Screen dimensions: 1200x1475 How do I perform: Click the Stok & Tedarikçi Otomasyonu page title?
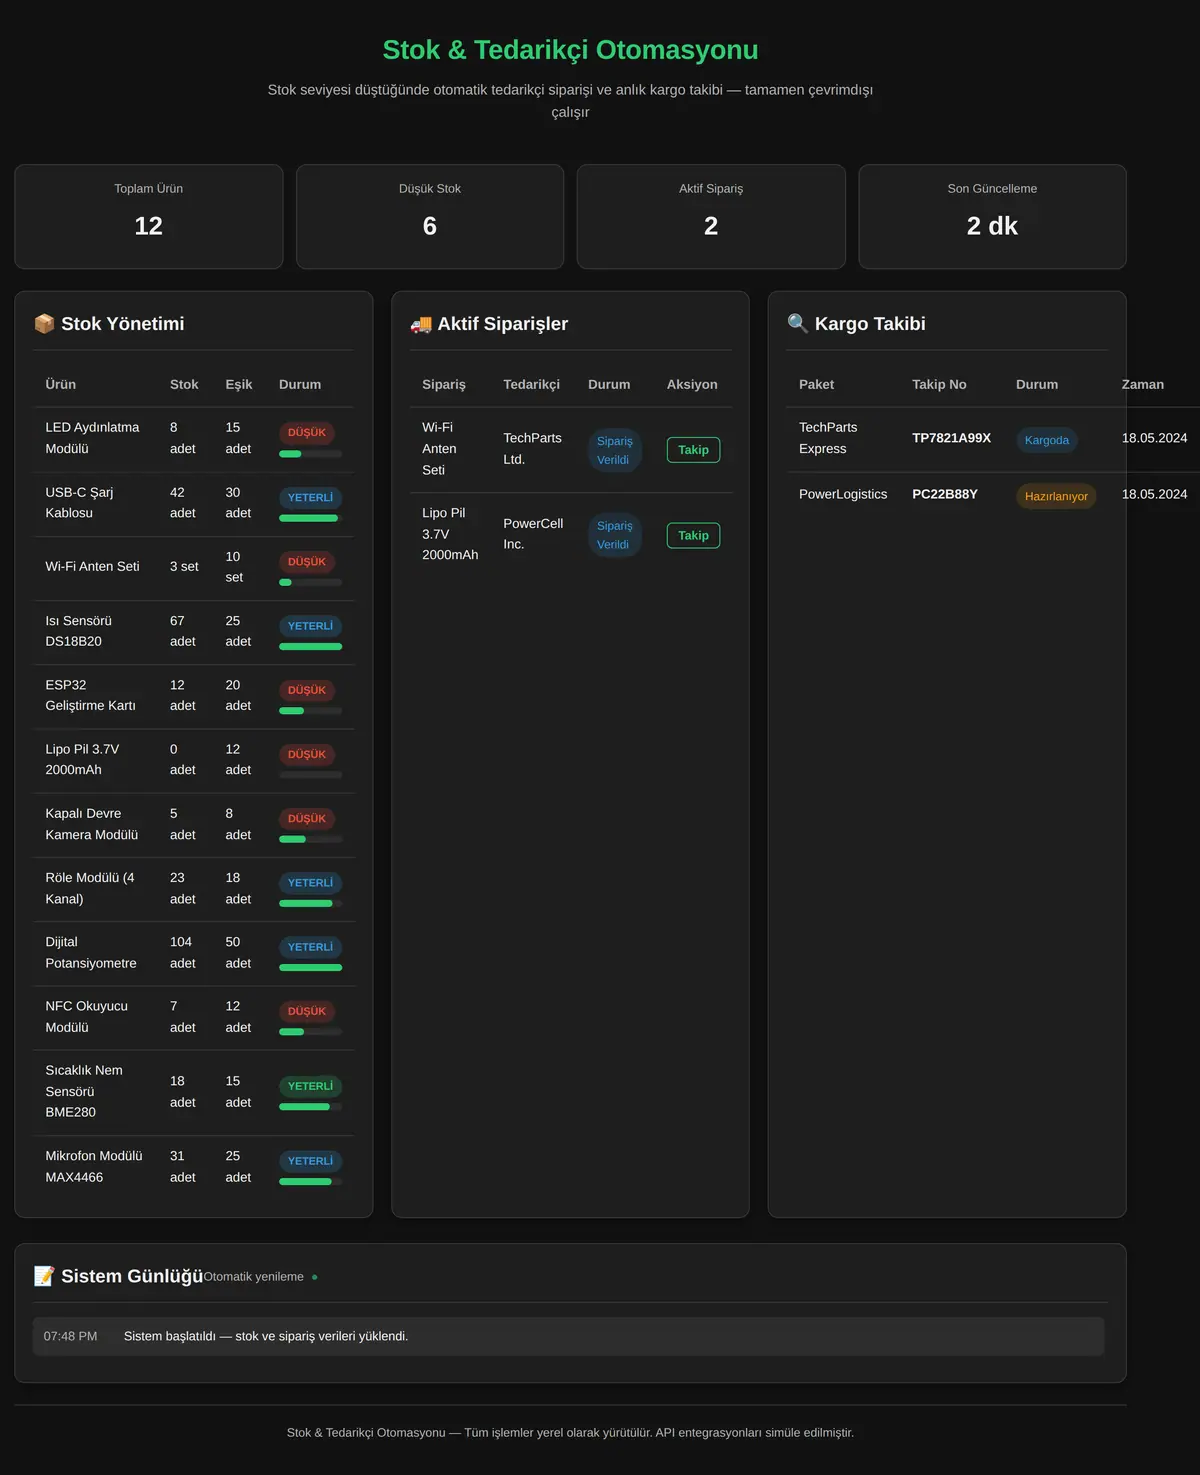571,50
